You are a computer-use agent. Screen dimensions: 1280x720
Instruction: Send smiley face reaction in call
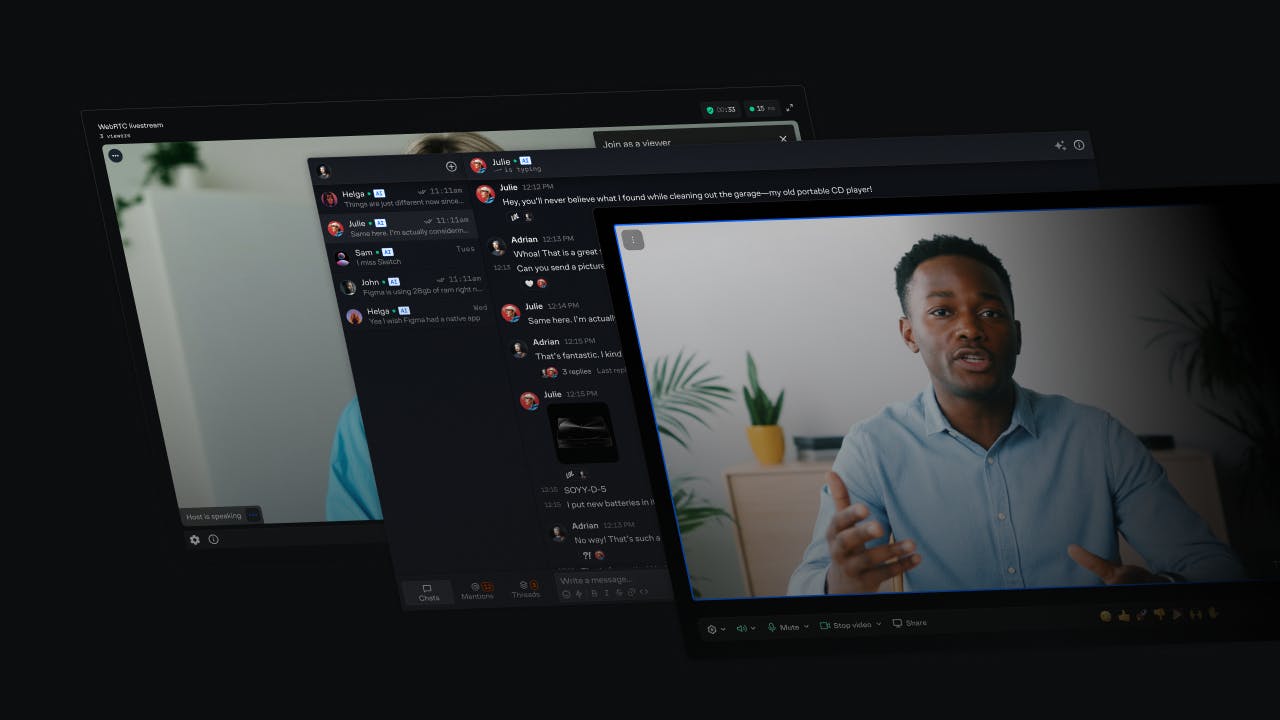pyautogui.click(x=1106, y=616)
